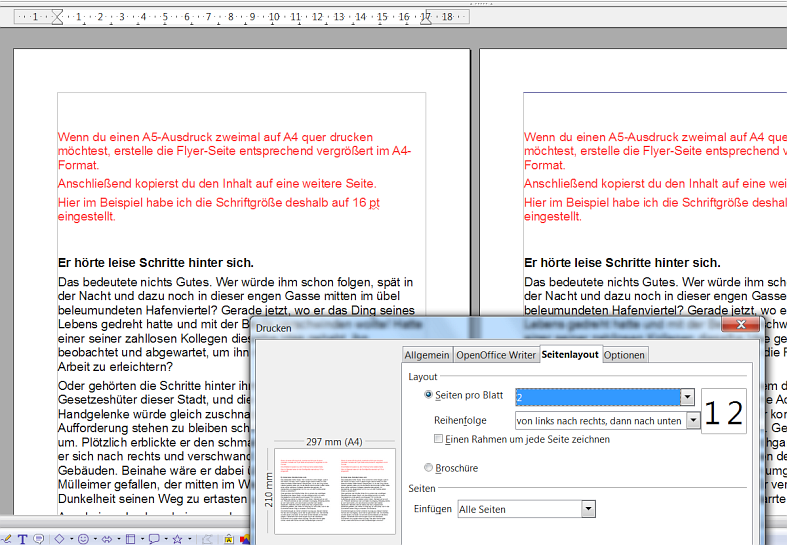Click heading 'Er hörte leise Schritte' on left page
Image resolution: width=787 pixels, height=545 pixels.
(156, 263)
